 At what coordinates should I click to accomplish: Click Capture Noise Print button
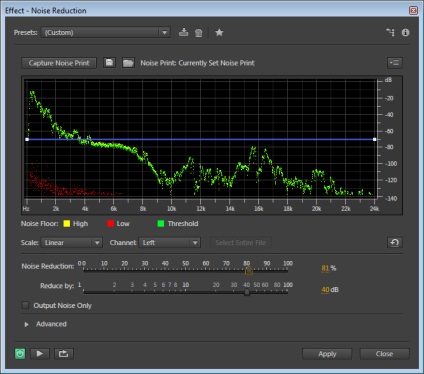pos(59,63)
